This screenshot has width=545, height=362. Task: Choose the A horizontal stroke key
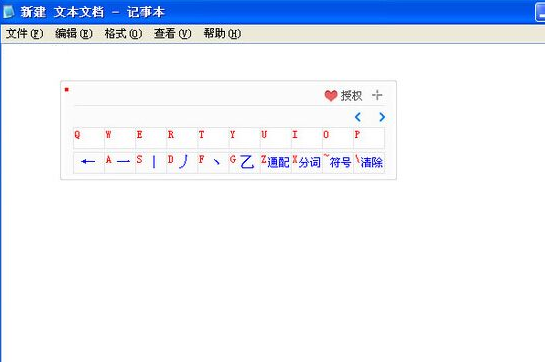(120, 162)
